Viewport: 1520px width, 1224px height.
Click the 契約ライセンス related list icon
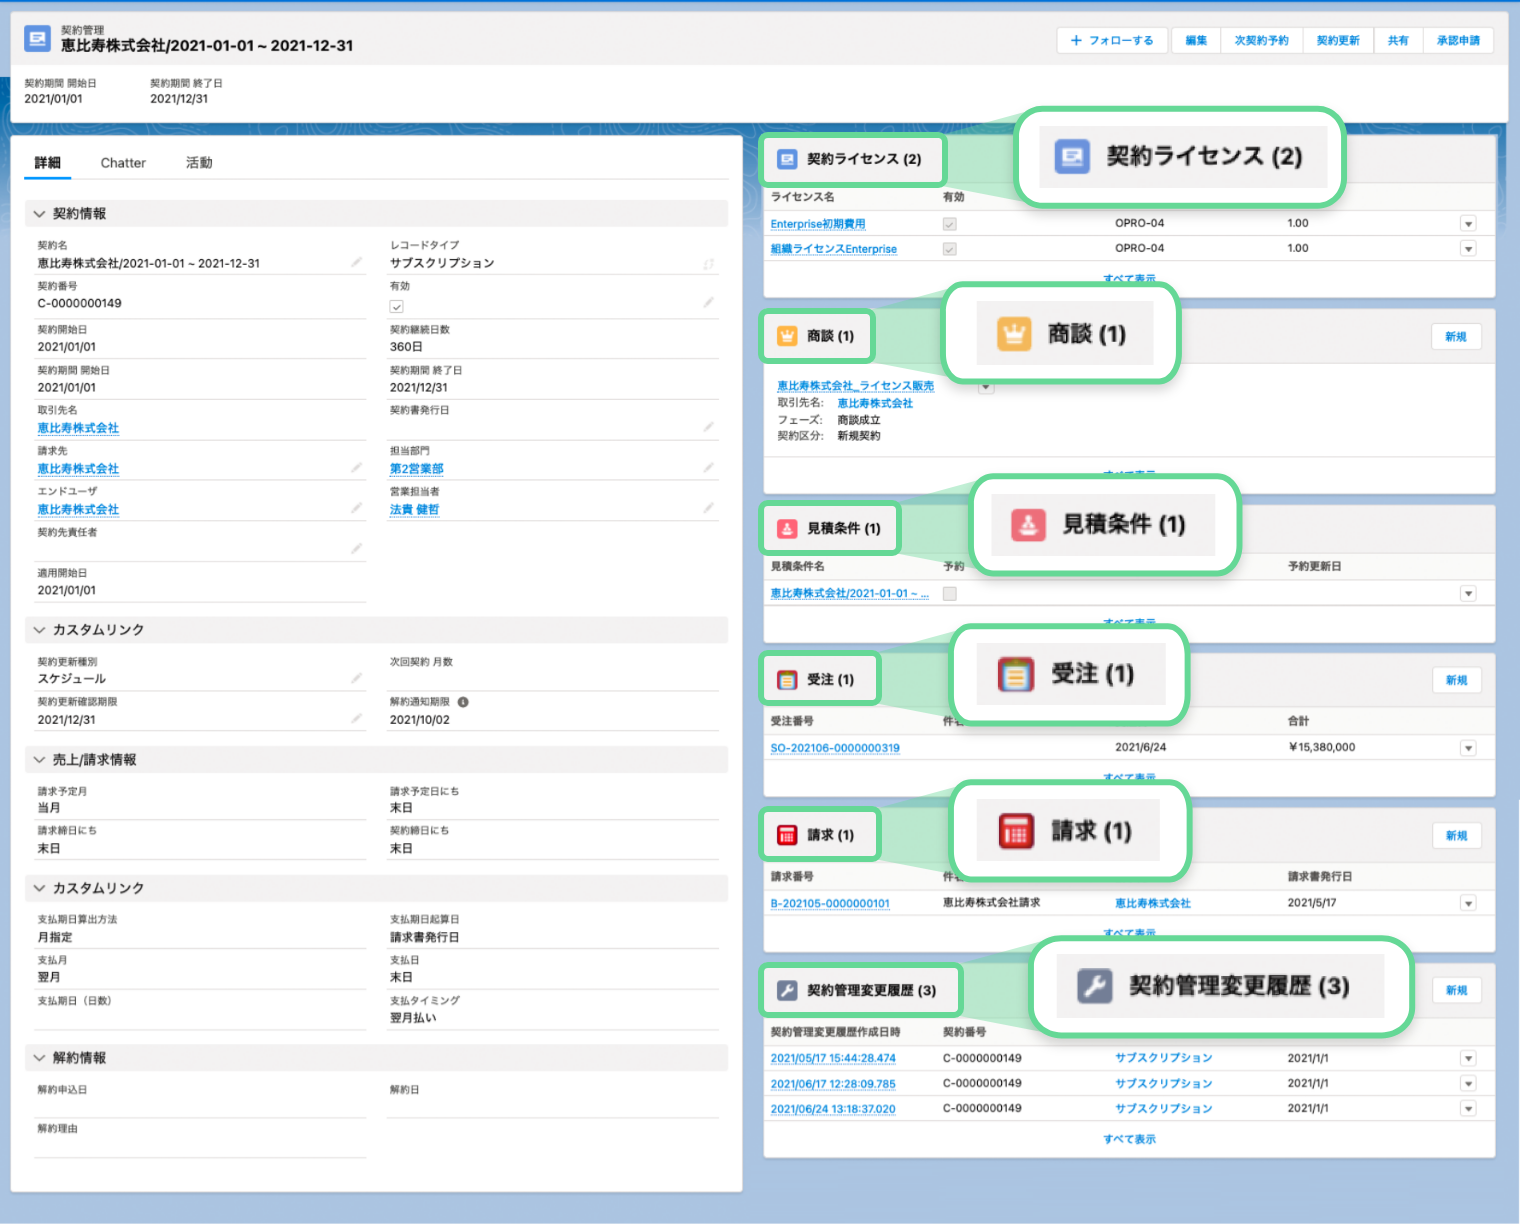(787, 159)
